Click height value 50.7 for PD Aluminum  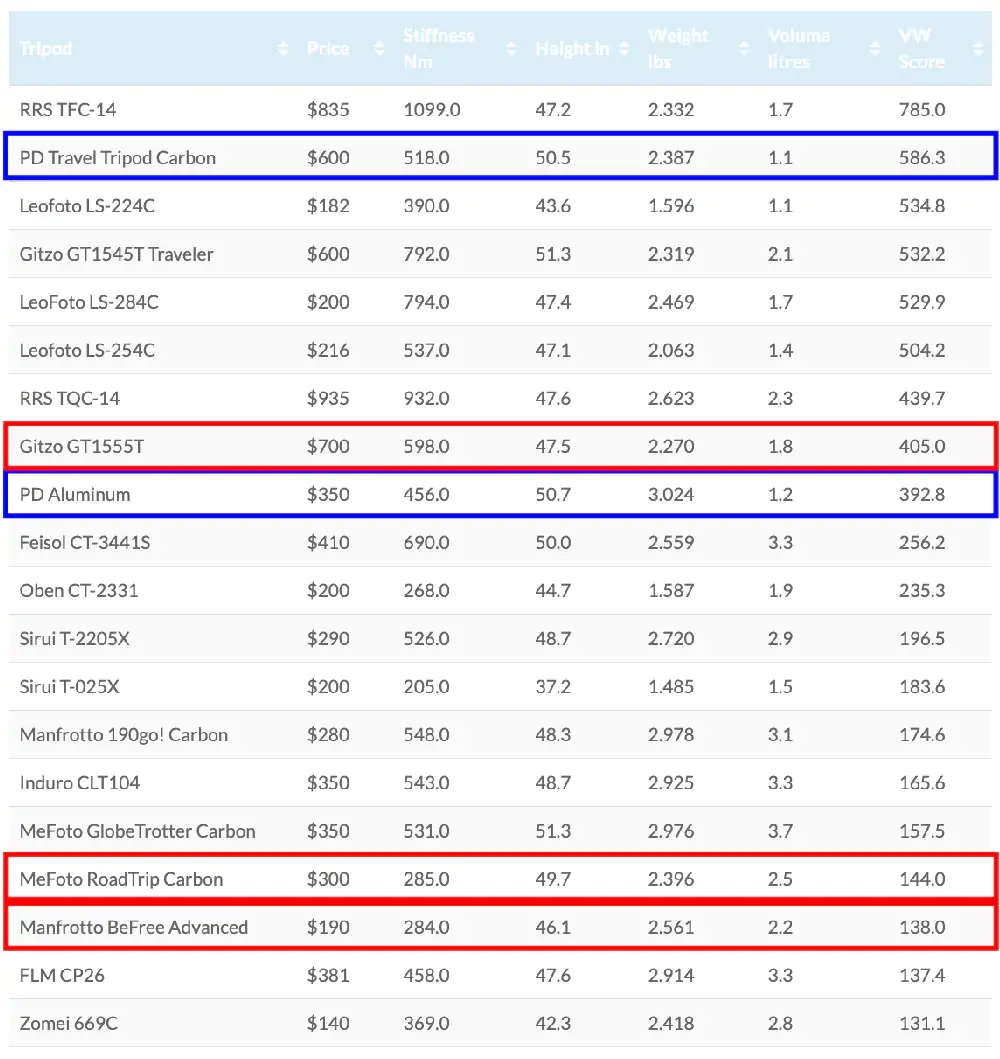tap(553, 494)
